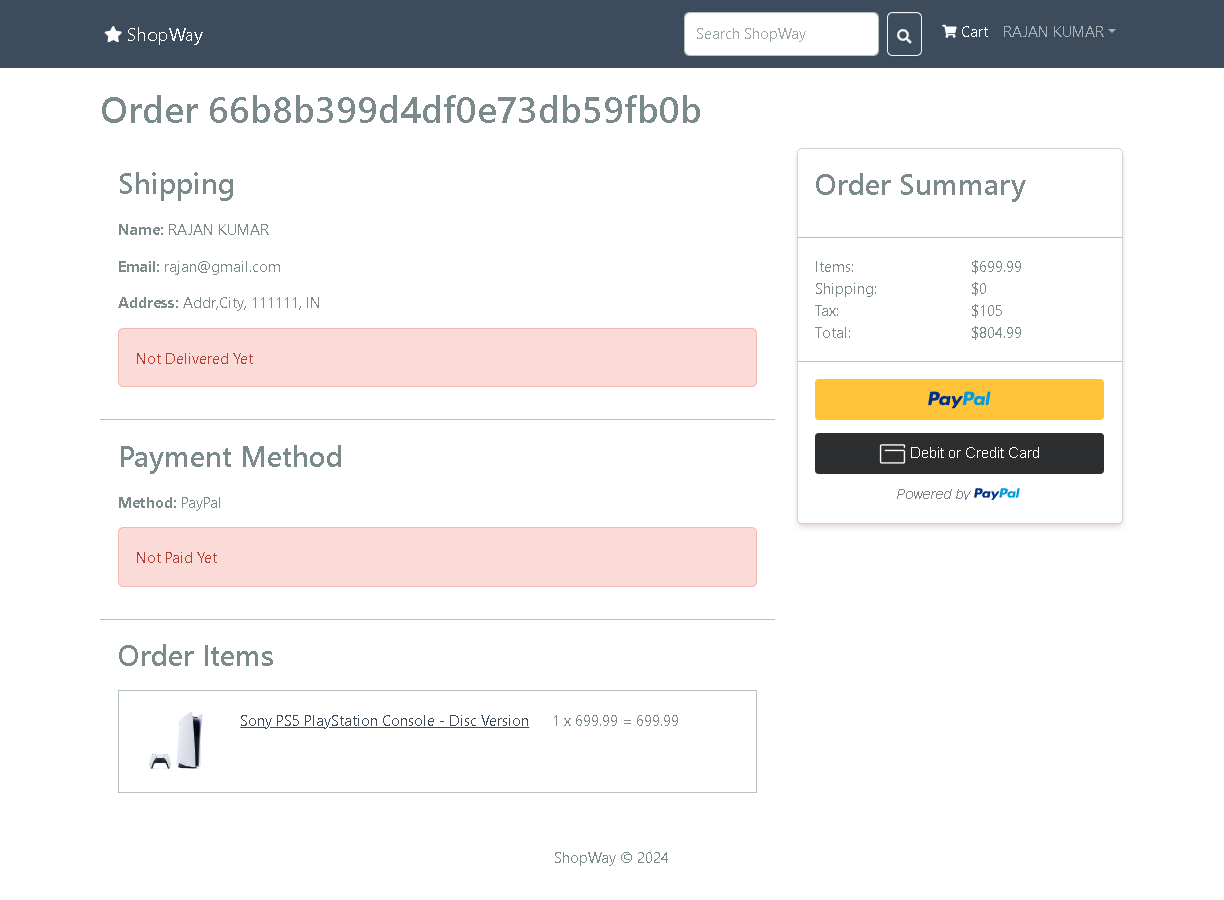Click the email rajan@gmail.com
This screenshot has width=1224, height=900.
click(x=222, y=267)
